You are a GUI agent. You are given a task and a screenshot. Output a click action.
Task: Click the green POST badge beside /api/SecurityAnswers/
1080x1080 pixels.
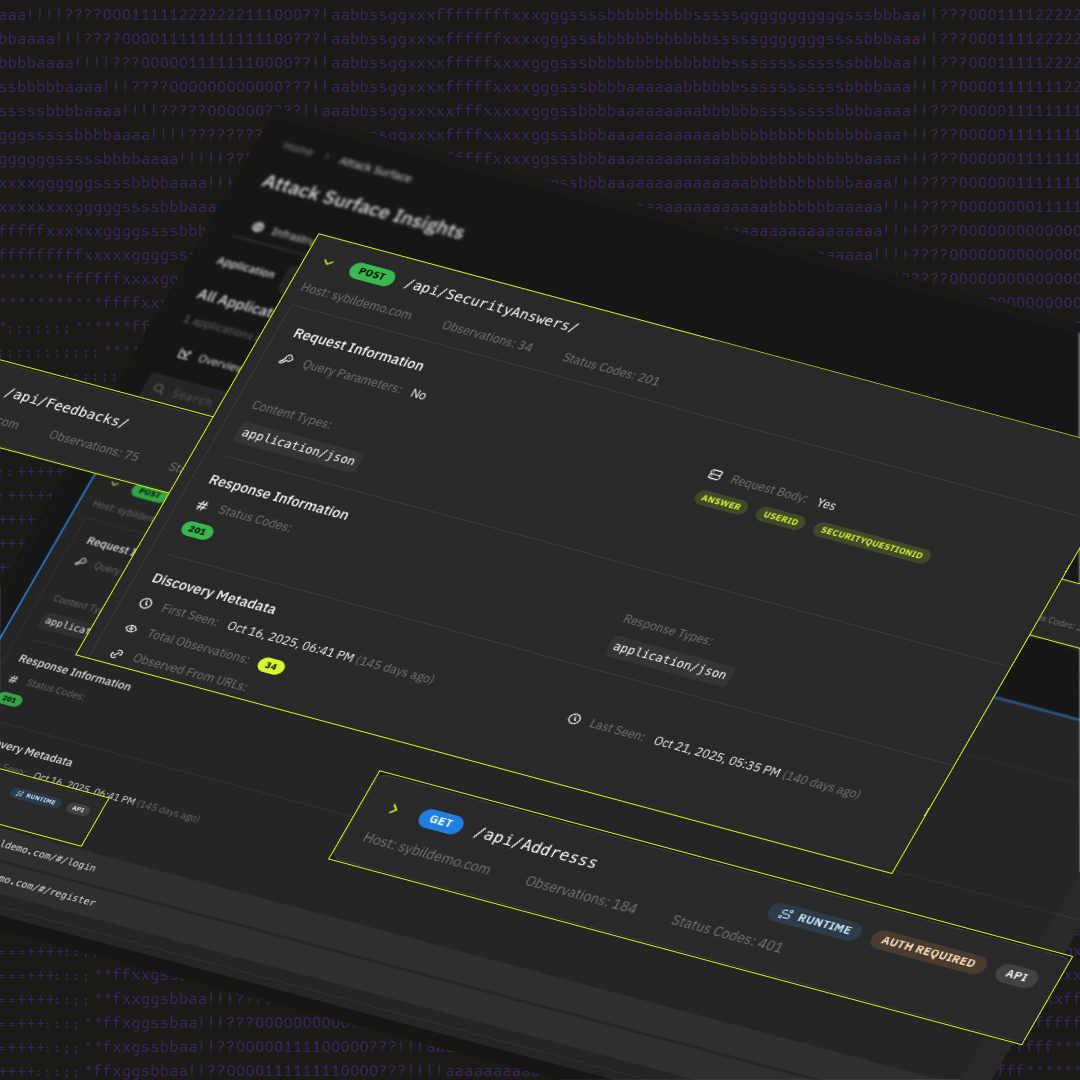pos(372,273)
